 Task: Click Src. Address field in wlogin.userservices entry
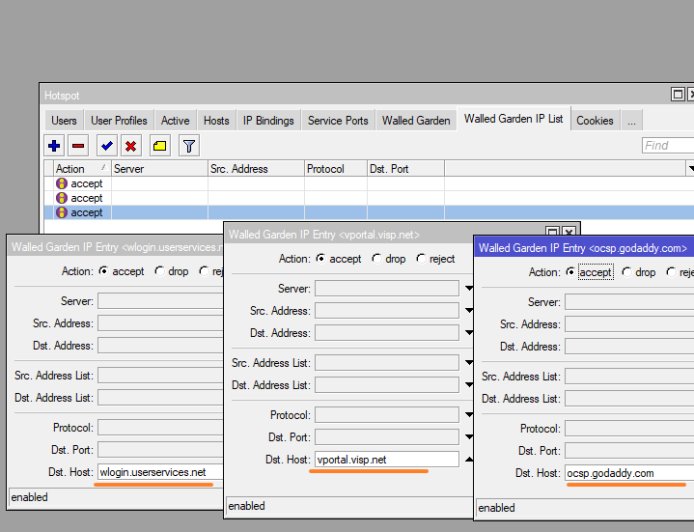tap(160, 323)
